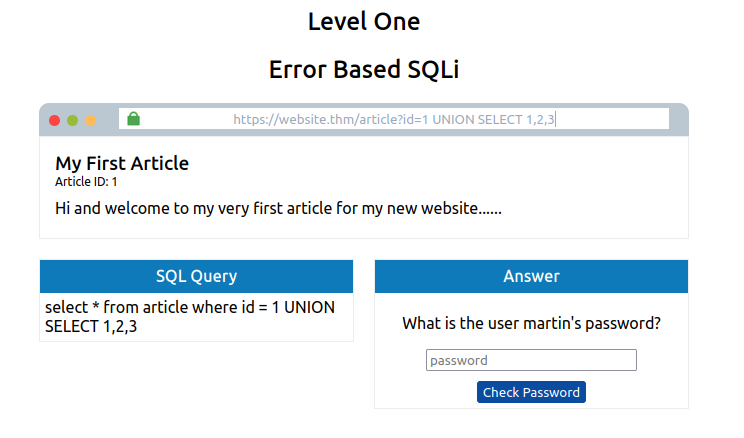Click the UNION SELECT 1,2,3 text in URL
744x438 pixels.
click(x=493, y=120)
